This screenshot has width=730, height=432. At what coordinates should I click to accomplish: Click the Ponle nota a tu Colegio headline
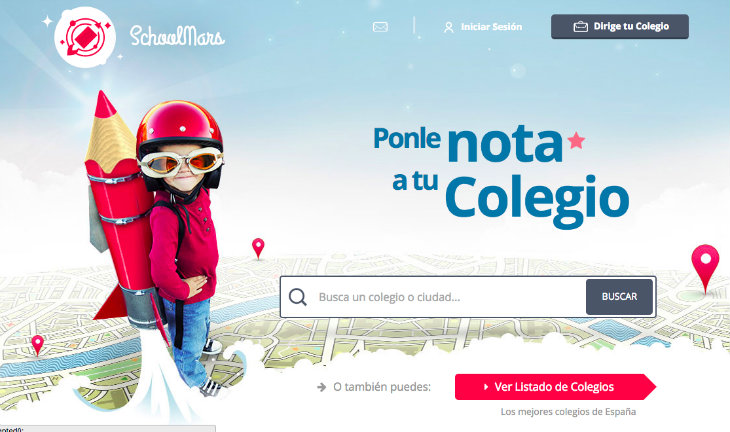[x=501, y=177]
